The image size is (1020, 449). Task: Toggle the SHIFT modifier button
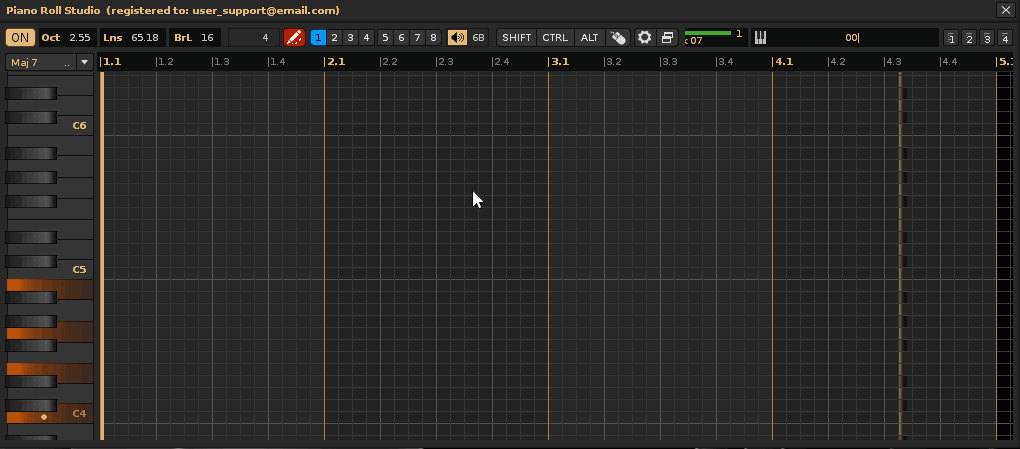(x=517, y=38)
